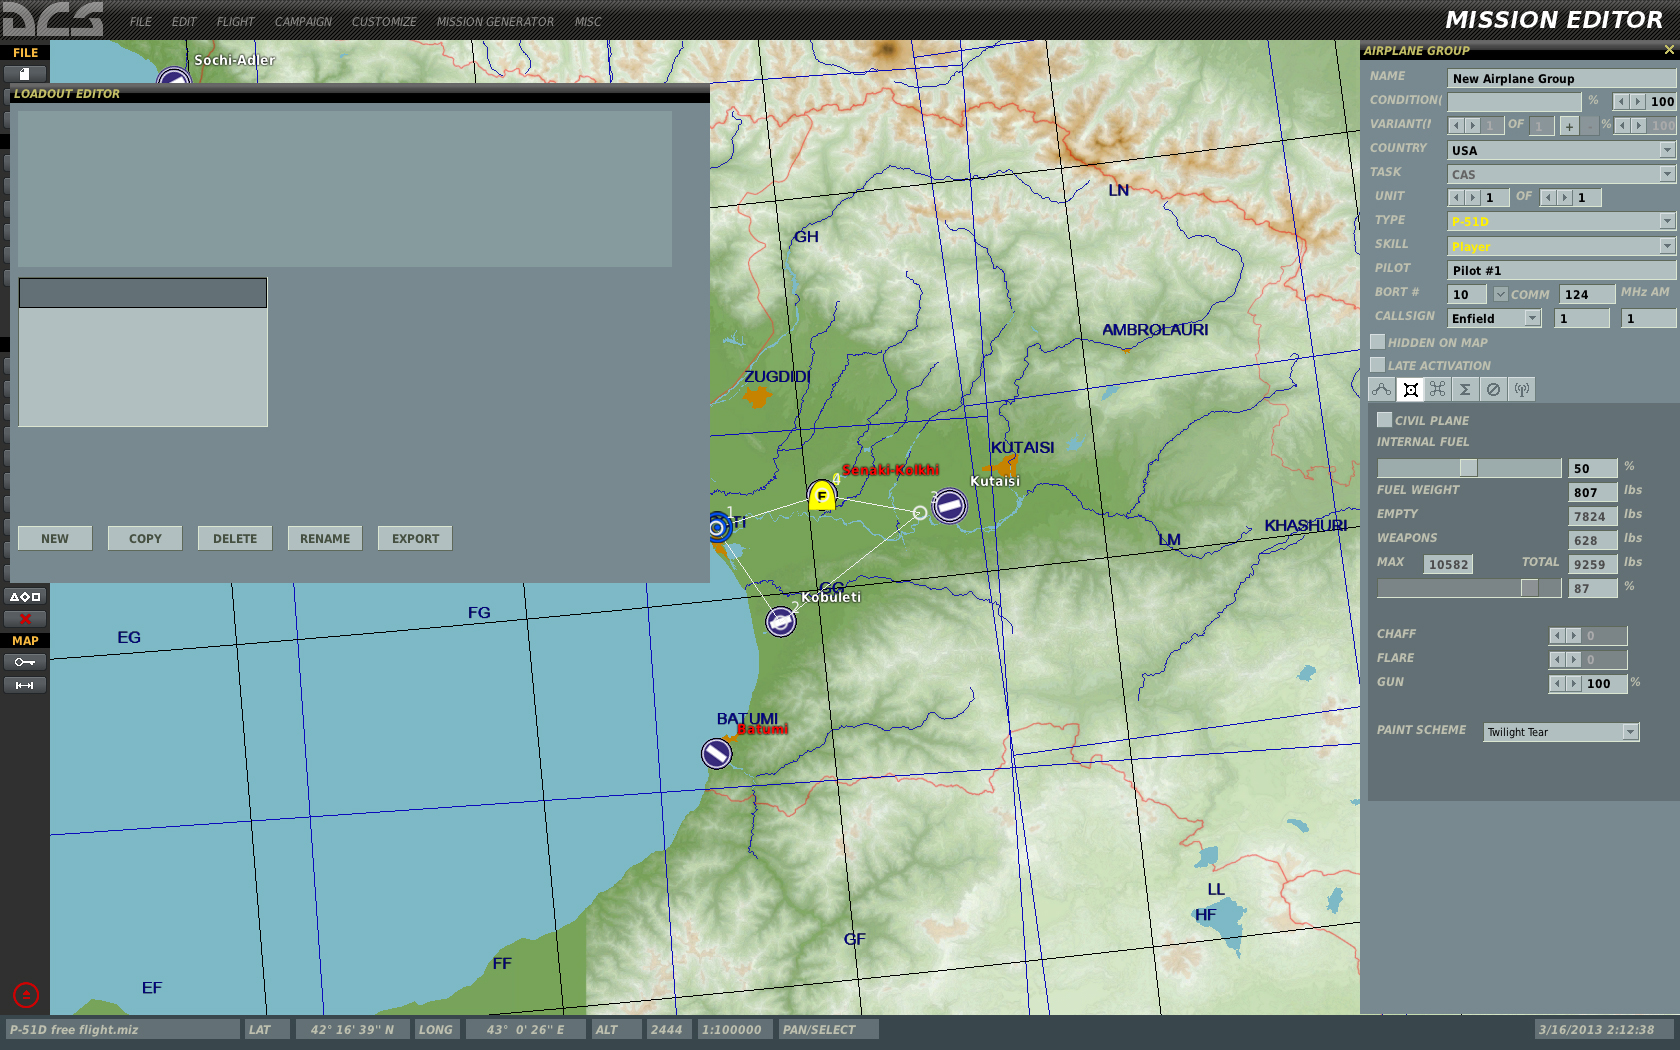Click the Kobuleti airfield icon on map
This screenshot has width=1680, height=1050.
[x=781, y=622]
